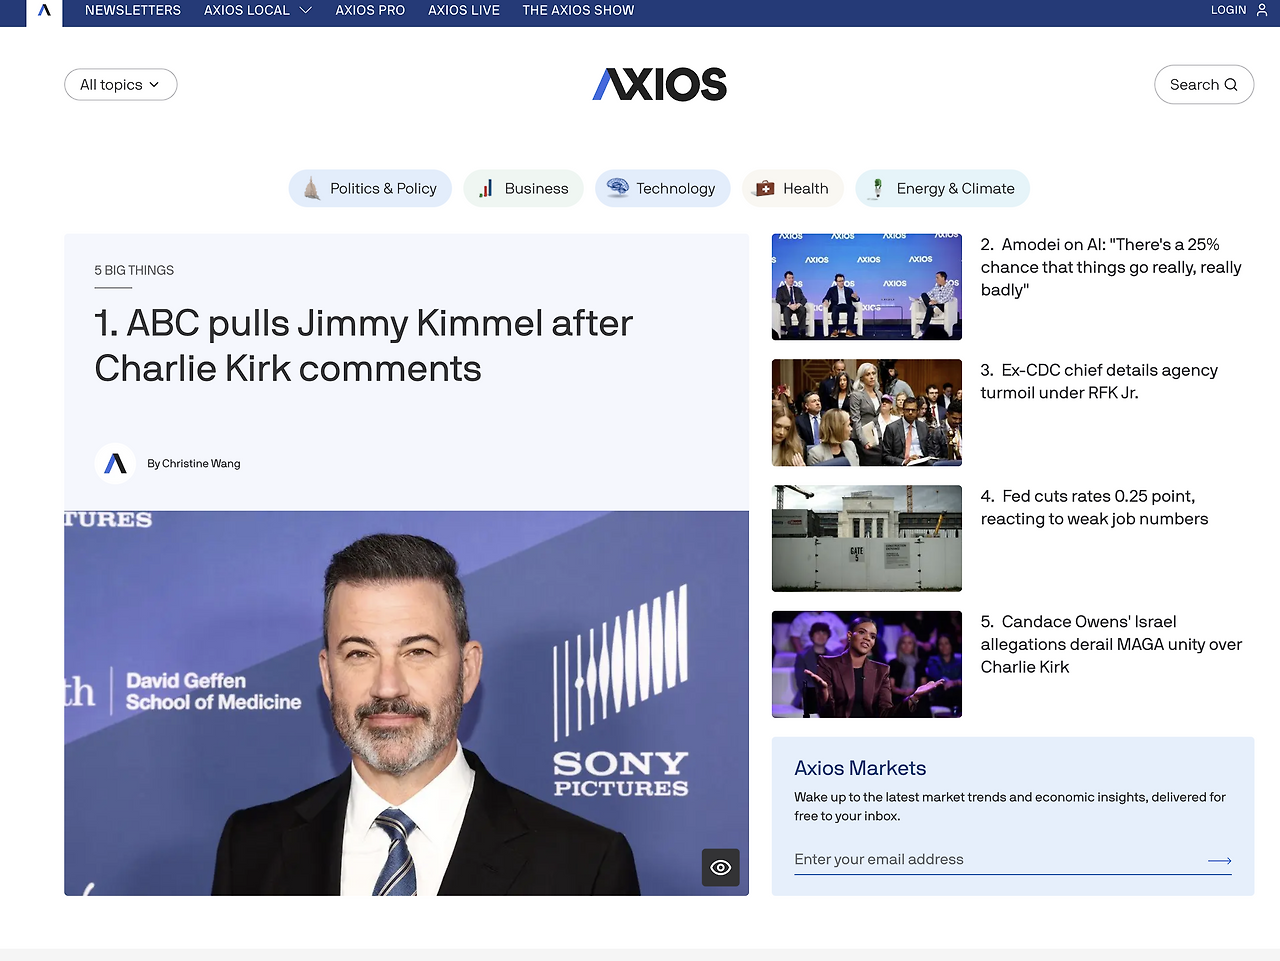Toggle the eye icon on Kimmel photo
The height and width of the screenshot is (961, 1280).
click(x=721, y=867)
